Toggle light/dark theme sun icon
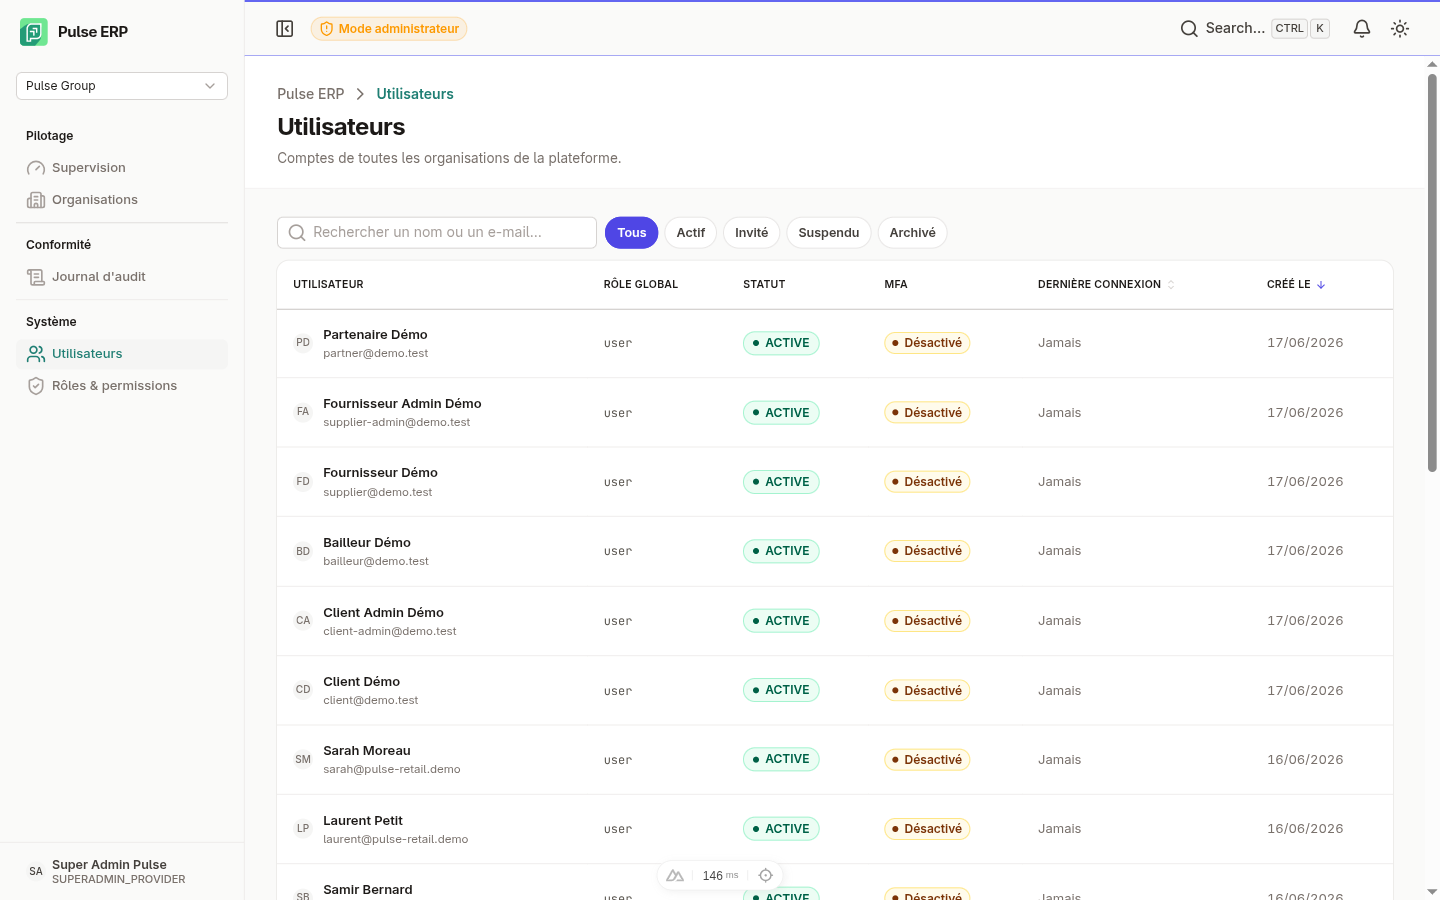1440x900 pixels. 1400,29
